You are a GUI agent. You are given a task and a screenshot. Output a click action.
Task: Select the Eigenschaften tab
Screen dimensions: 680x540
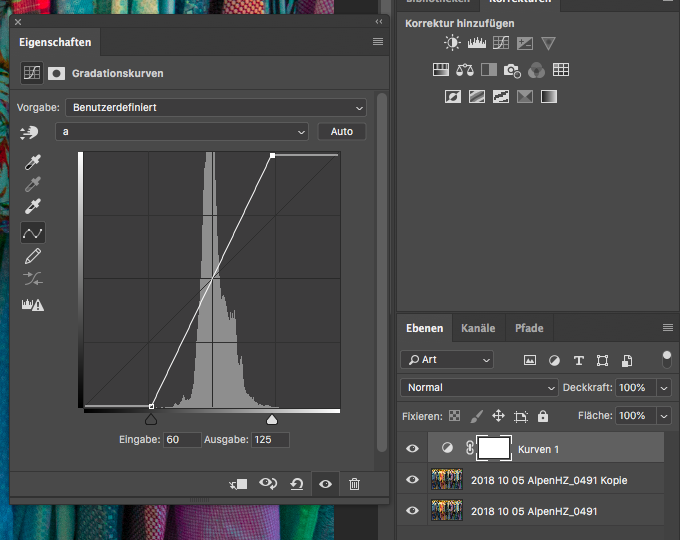click(55, 42)
